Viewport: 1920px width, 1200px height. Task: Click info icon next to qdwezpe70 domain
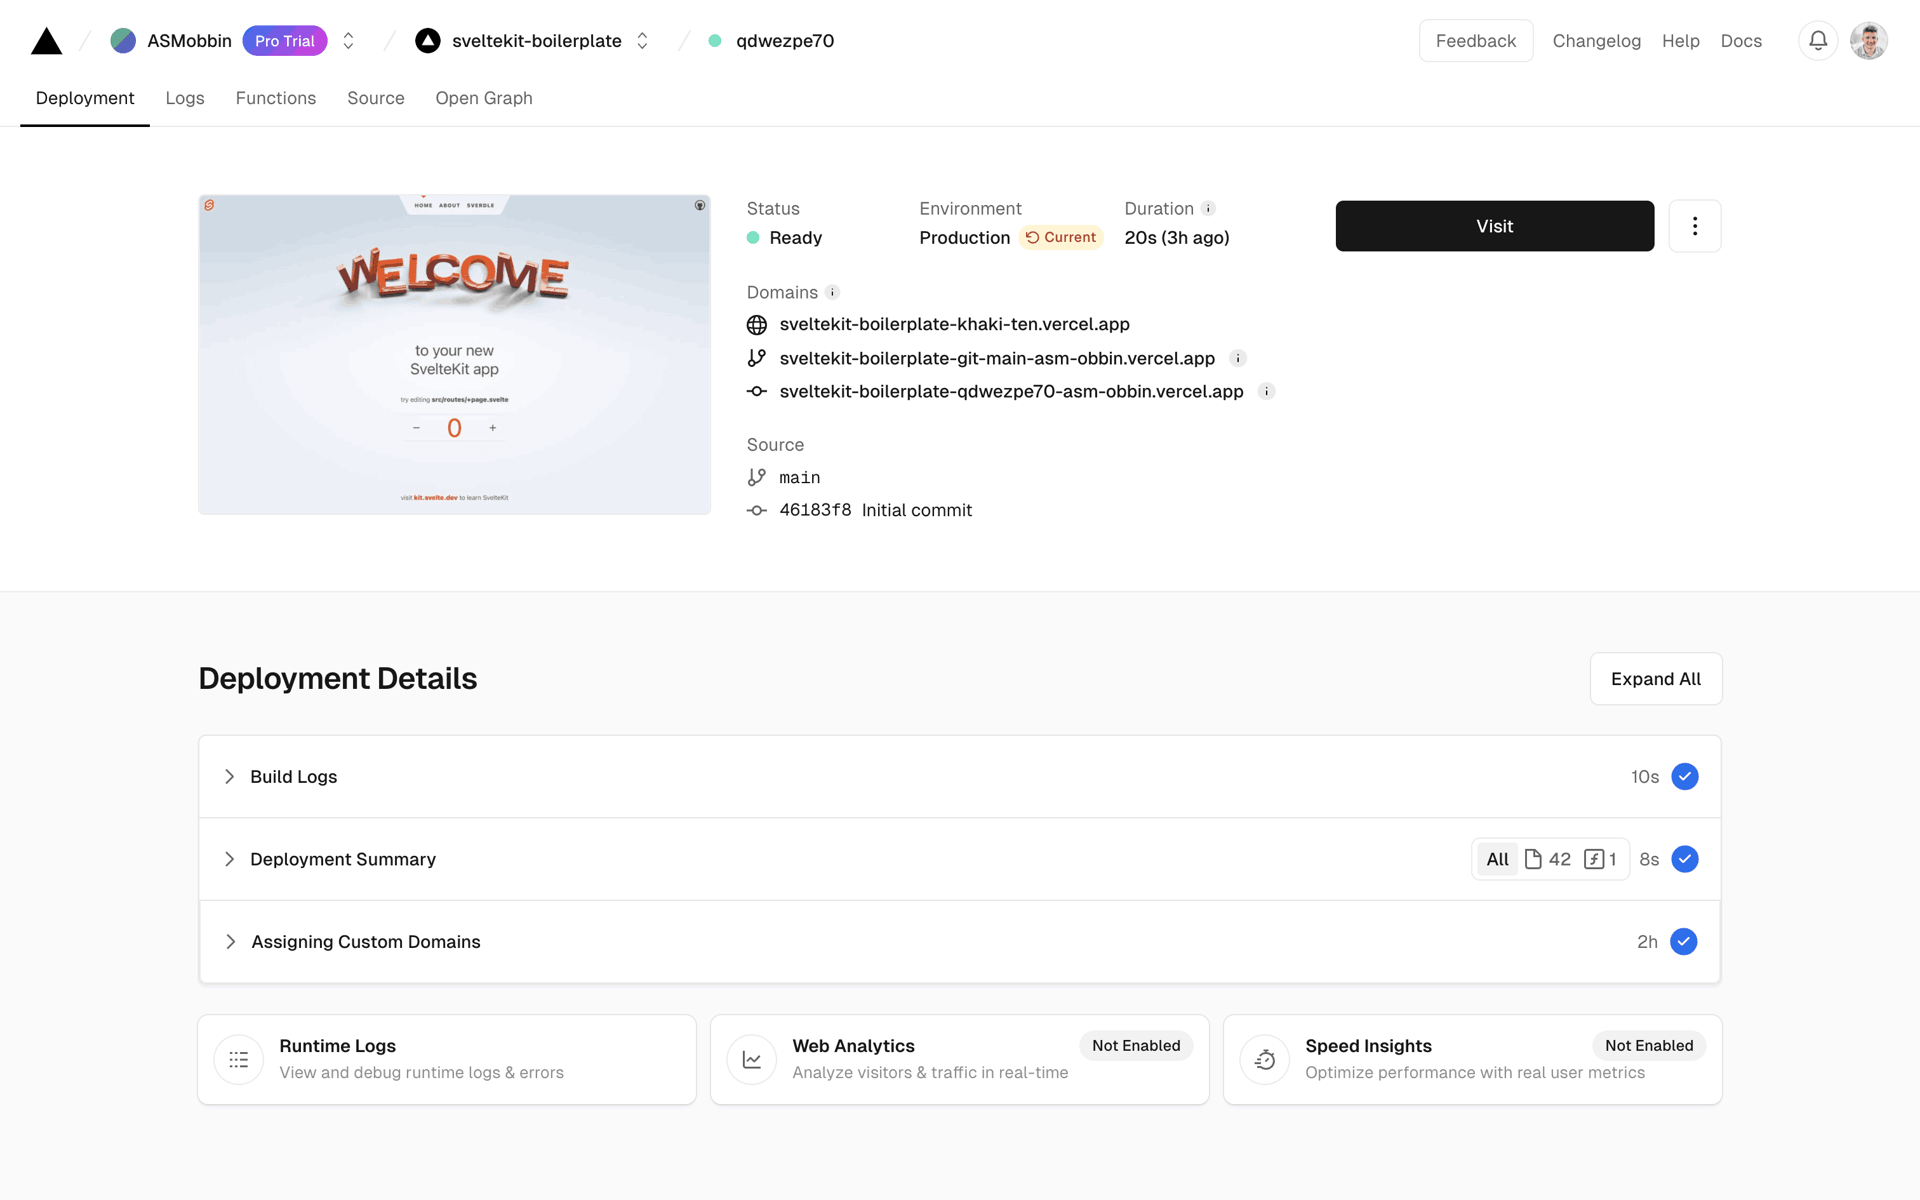[1266, 391]
